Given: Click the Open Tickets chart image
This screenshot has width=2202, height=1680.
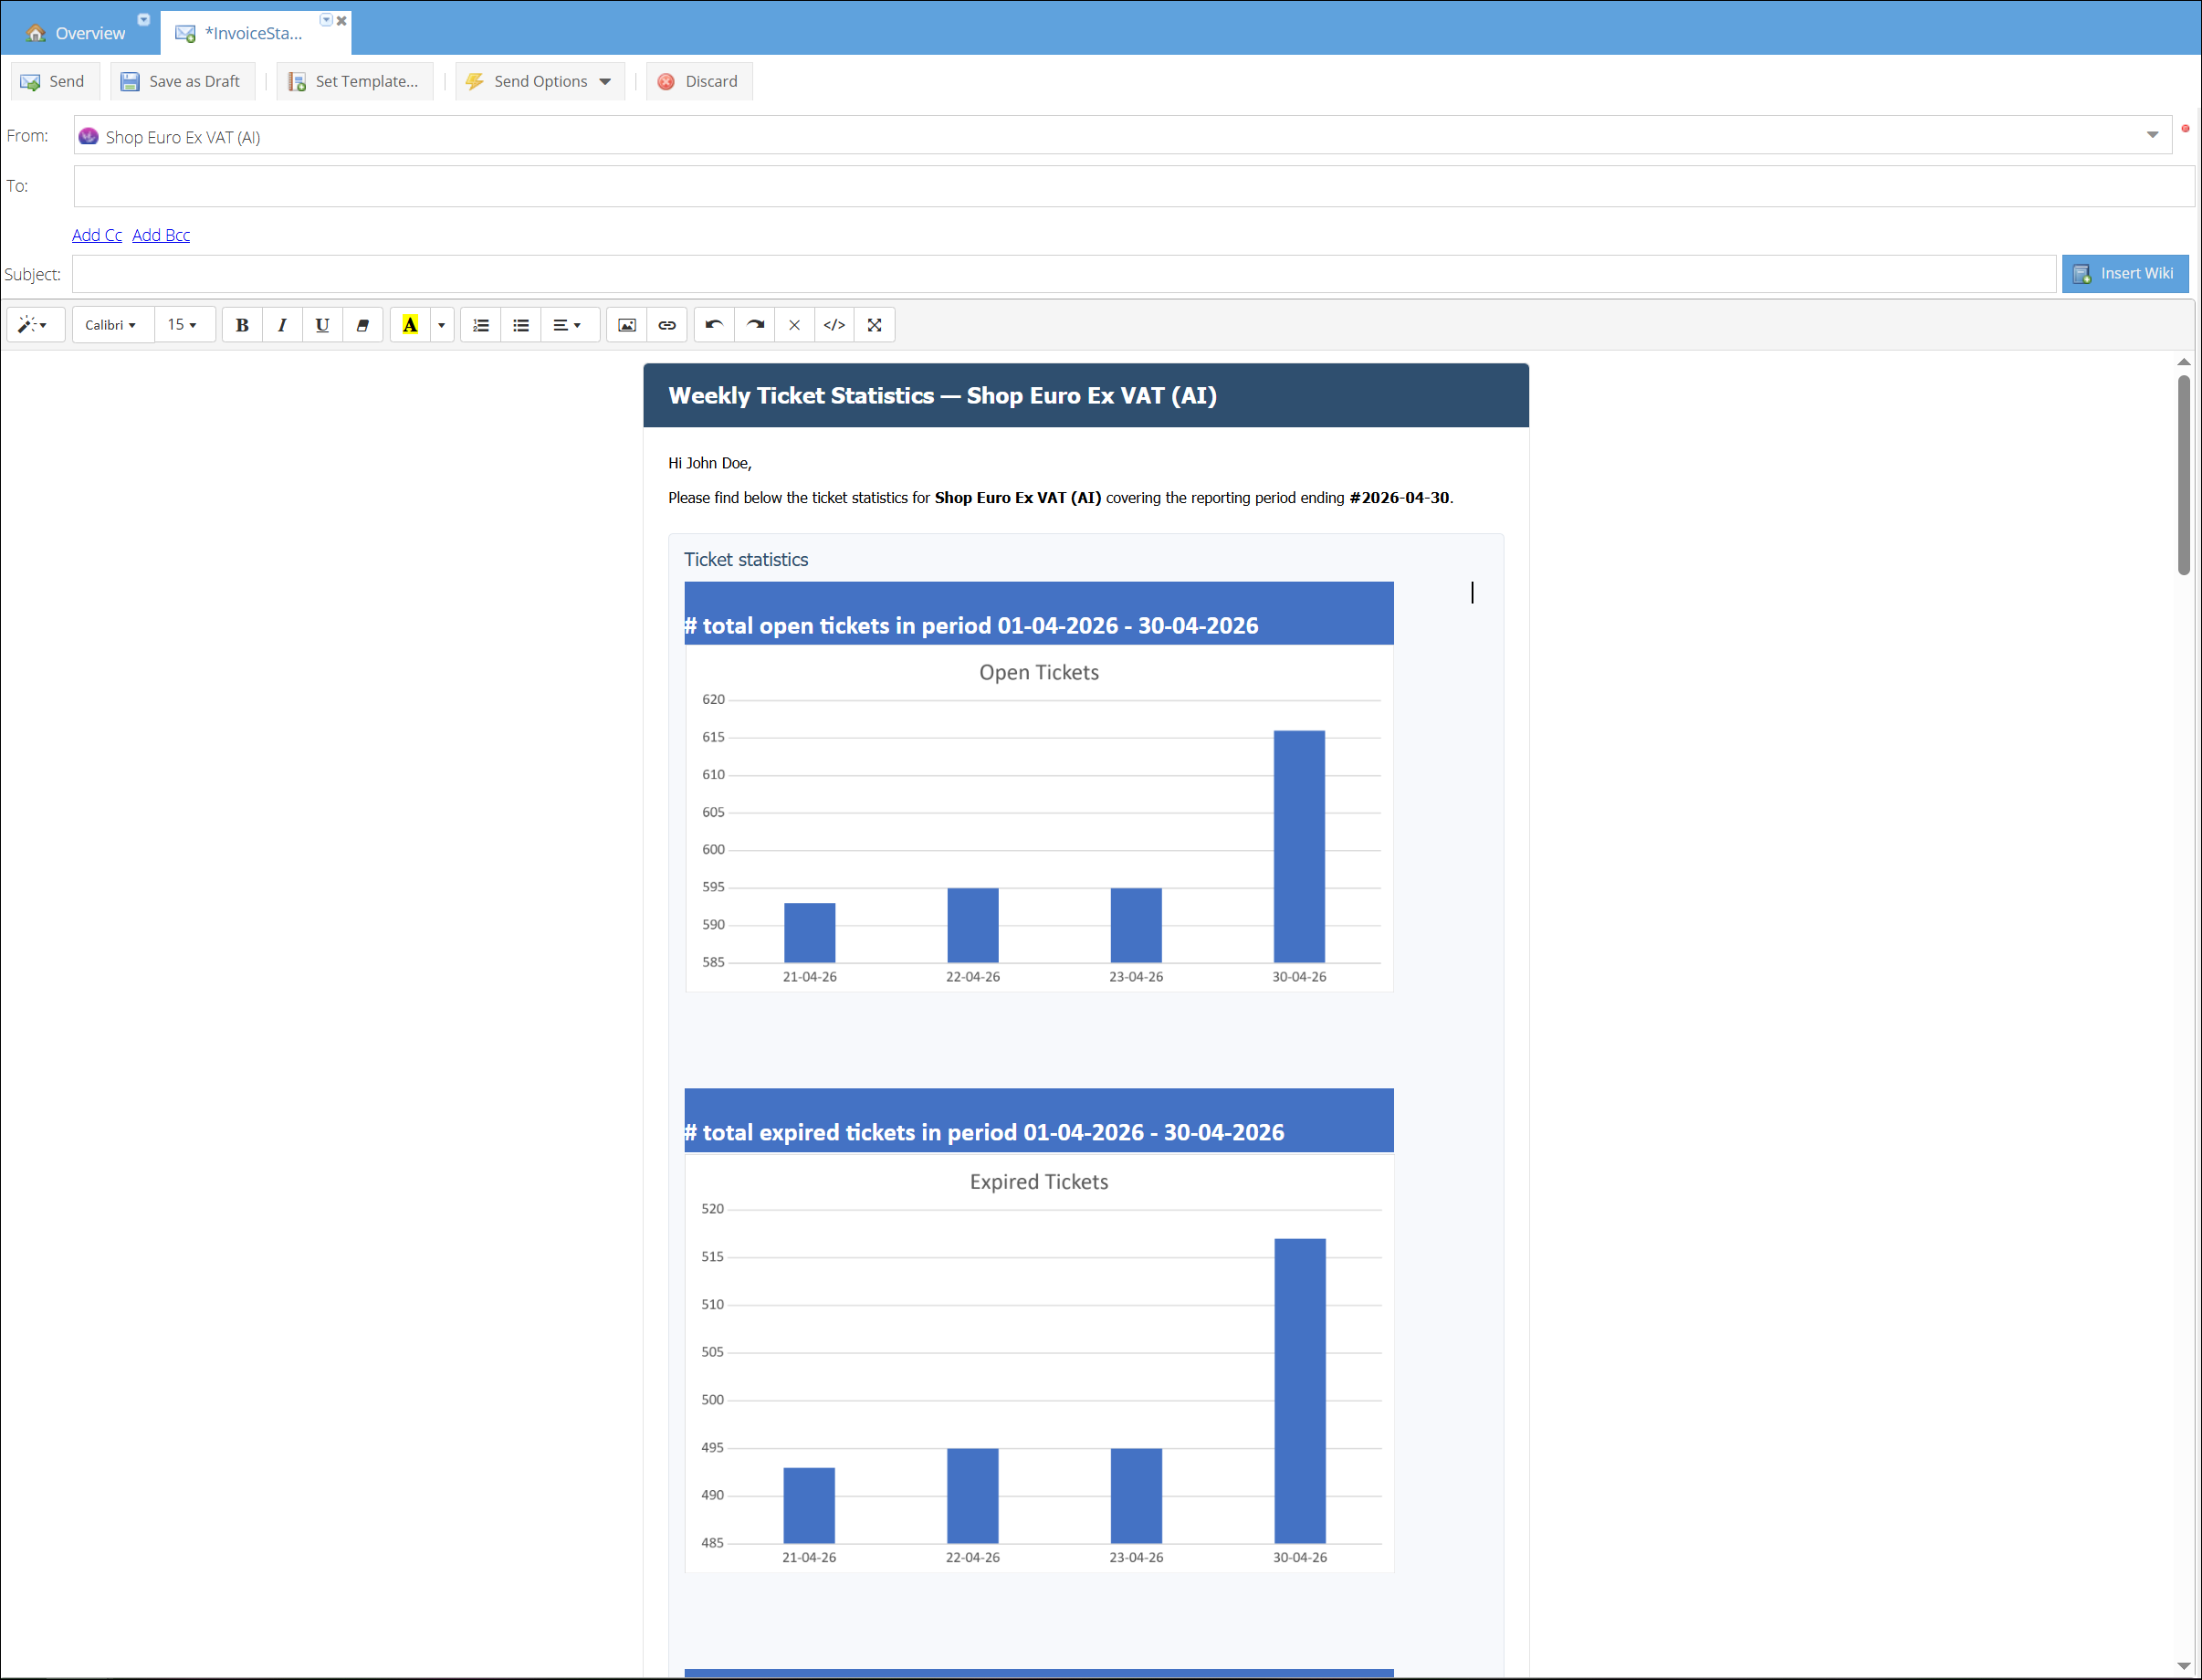Looking at the screenshot, I should 1039,819.
